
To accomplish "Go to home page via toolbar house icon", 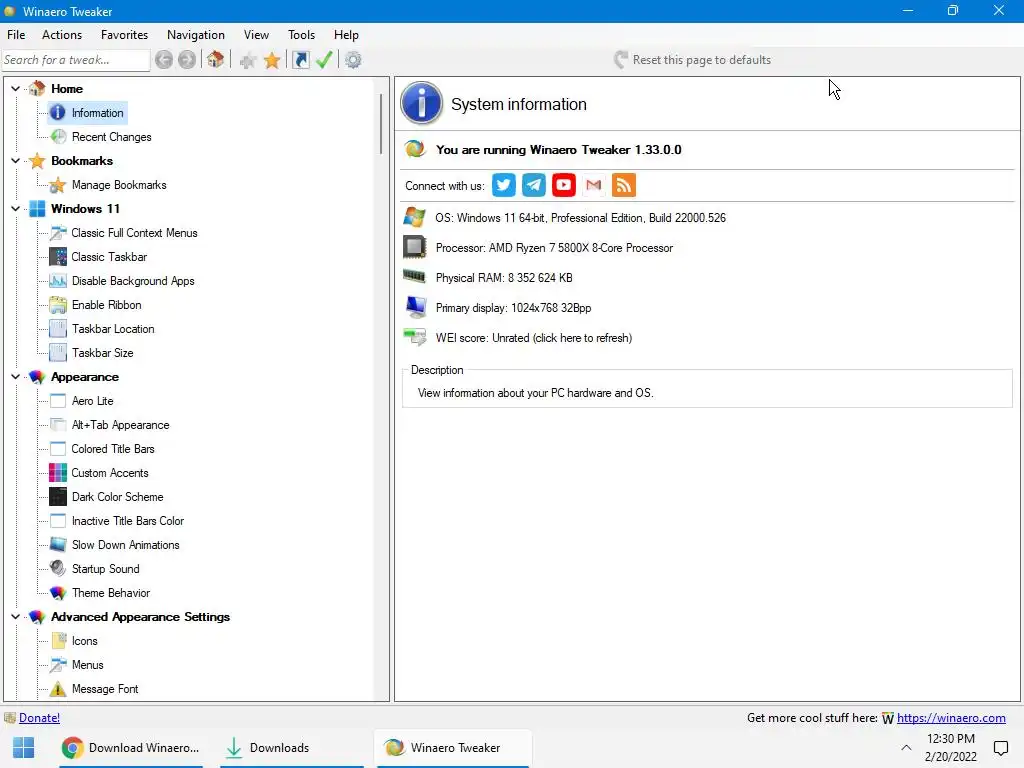I will click(x=216, y=60).
